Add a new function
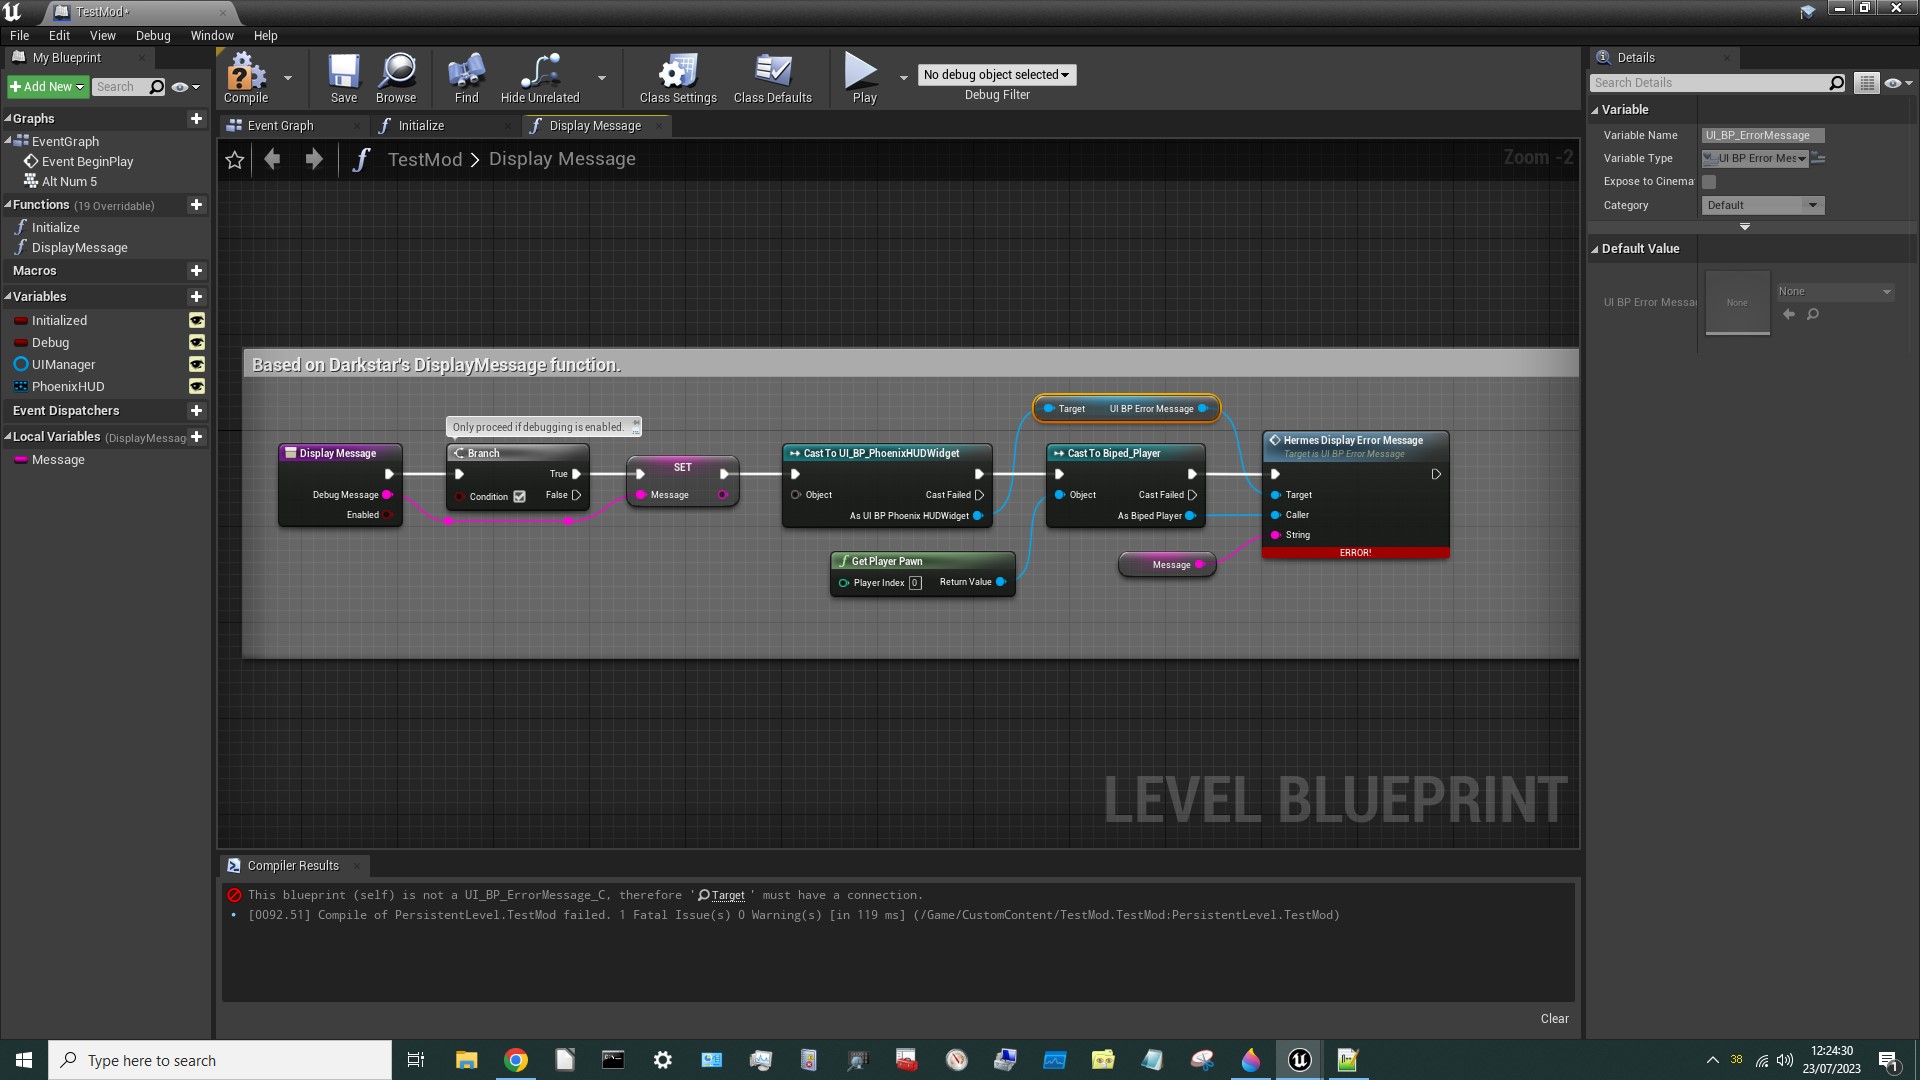Viewport: 1920px width, 1080px height. point(196,204)
